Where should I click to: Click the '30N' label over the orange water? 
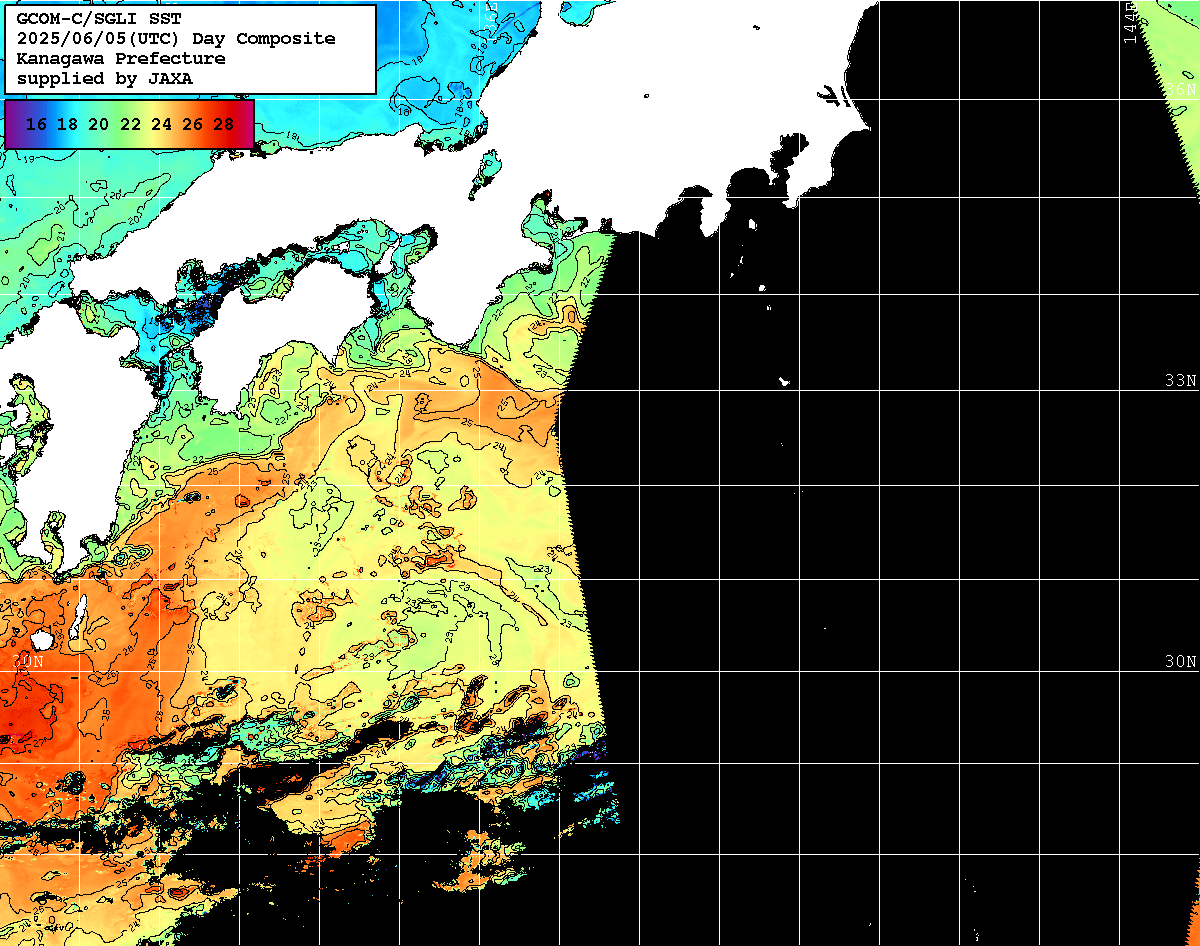tap(28, 662)
